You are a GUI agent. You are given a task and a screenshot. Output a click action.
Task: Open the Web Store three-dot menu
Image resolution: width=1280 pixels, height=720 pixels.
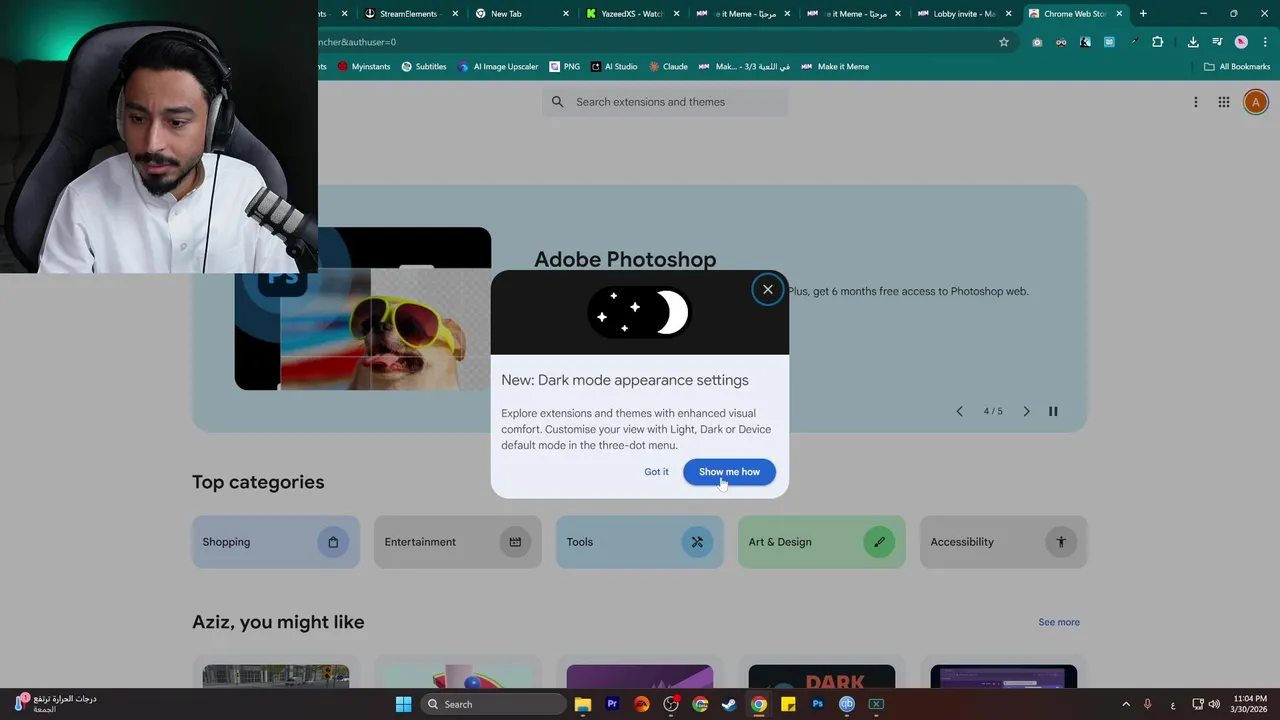1195,102
